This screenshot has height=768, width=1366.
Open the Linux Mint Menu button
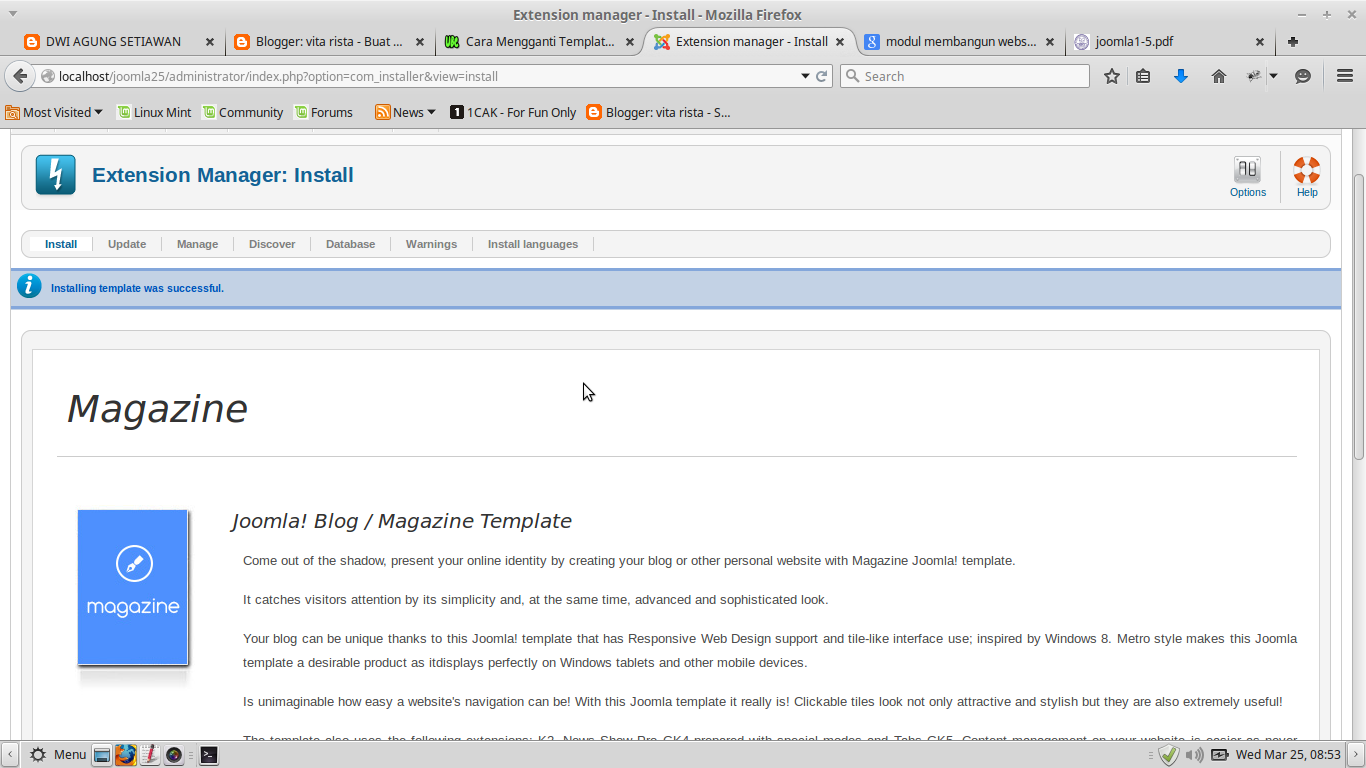[x=58, y=755]
